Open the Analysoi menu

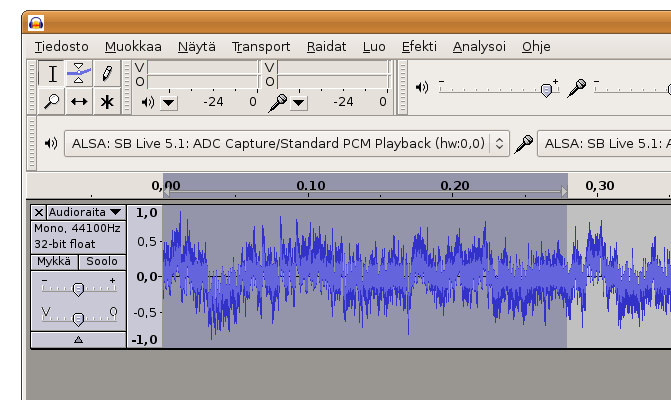[479, 46]
